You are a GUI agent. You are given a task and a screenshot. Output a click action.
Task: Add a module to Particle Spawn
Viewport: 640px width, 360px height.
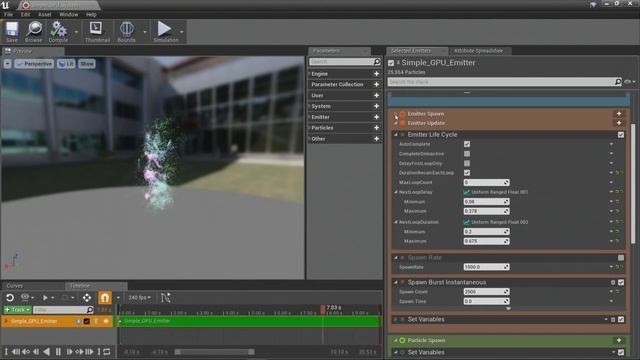pyautogui.click(x=619, y=340)
